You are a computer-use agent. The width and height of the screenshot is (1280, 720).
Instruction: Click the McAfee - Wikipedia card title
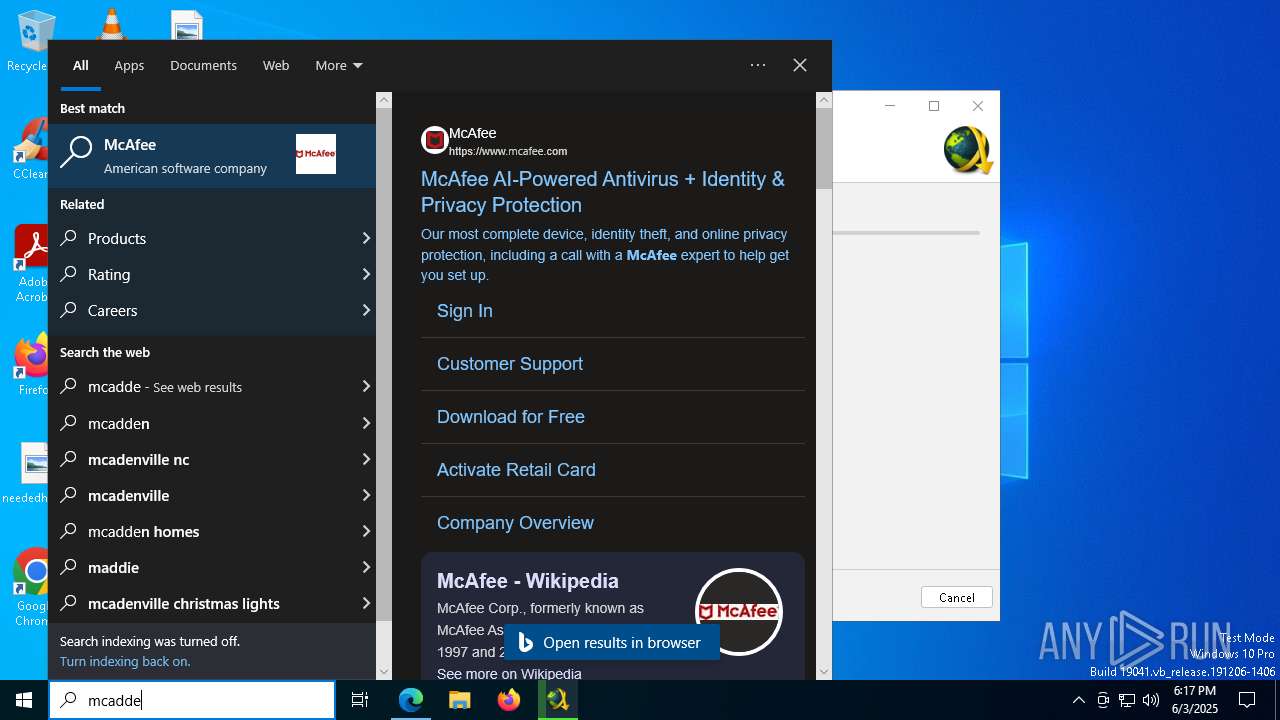click(x=528, y=581)
